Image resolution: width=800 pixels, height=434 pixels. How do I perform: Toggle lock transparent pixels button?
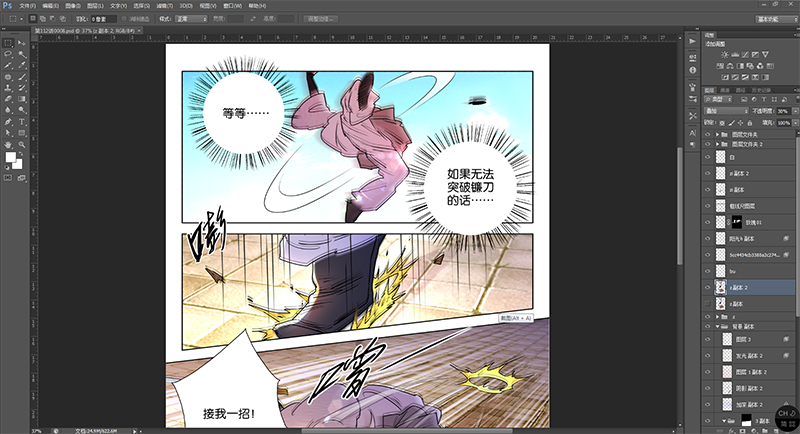point(722,123)
